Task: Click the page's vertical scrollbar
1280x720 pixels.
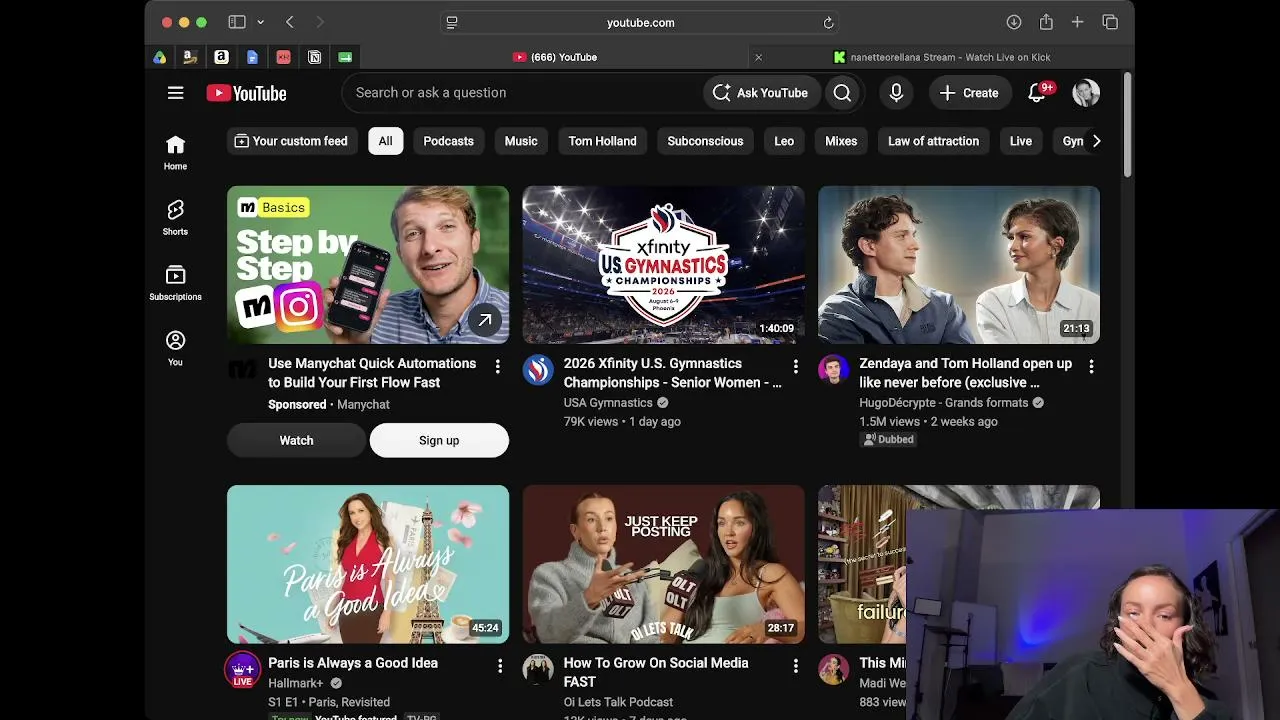Action: pyautogui.click(x=1128, y=125)
